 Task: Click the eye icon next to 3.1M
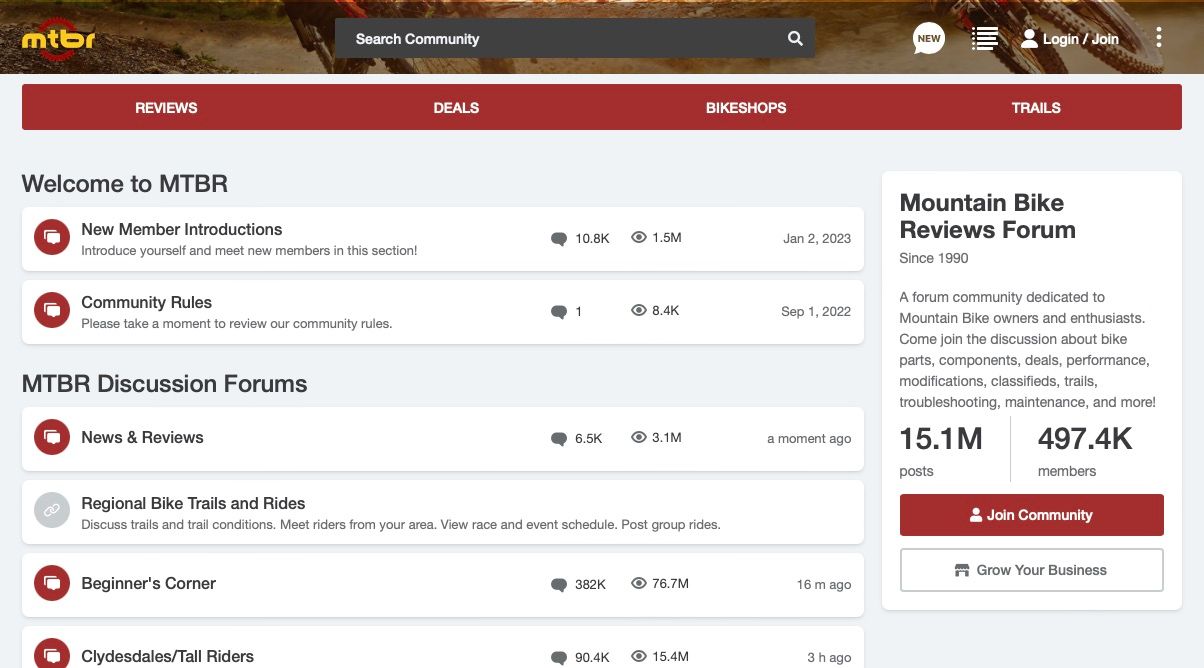639,438
